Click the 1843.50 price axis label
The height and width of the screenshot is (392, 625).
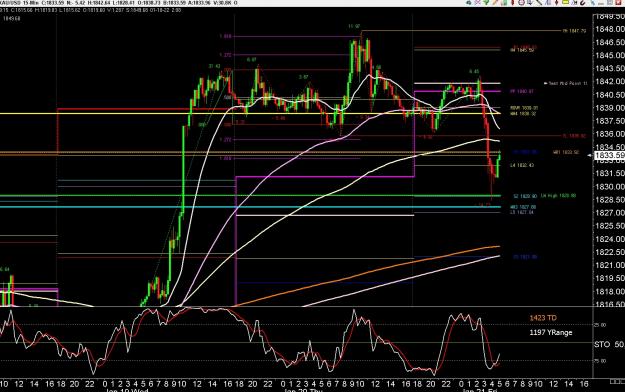click(609, 69)
